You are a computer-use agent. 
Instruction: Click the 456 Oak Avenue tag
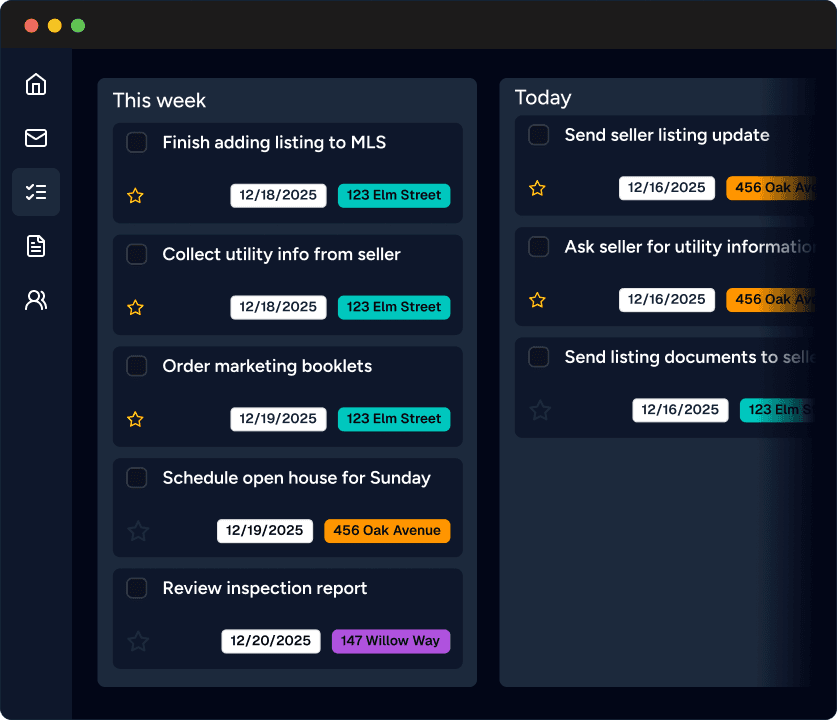(x=387, y=531)
